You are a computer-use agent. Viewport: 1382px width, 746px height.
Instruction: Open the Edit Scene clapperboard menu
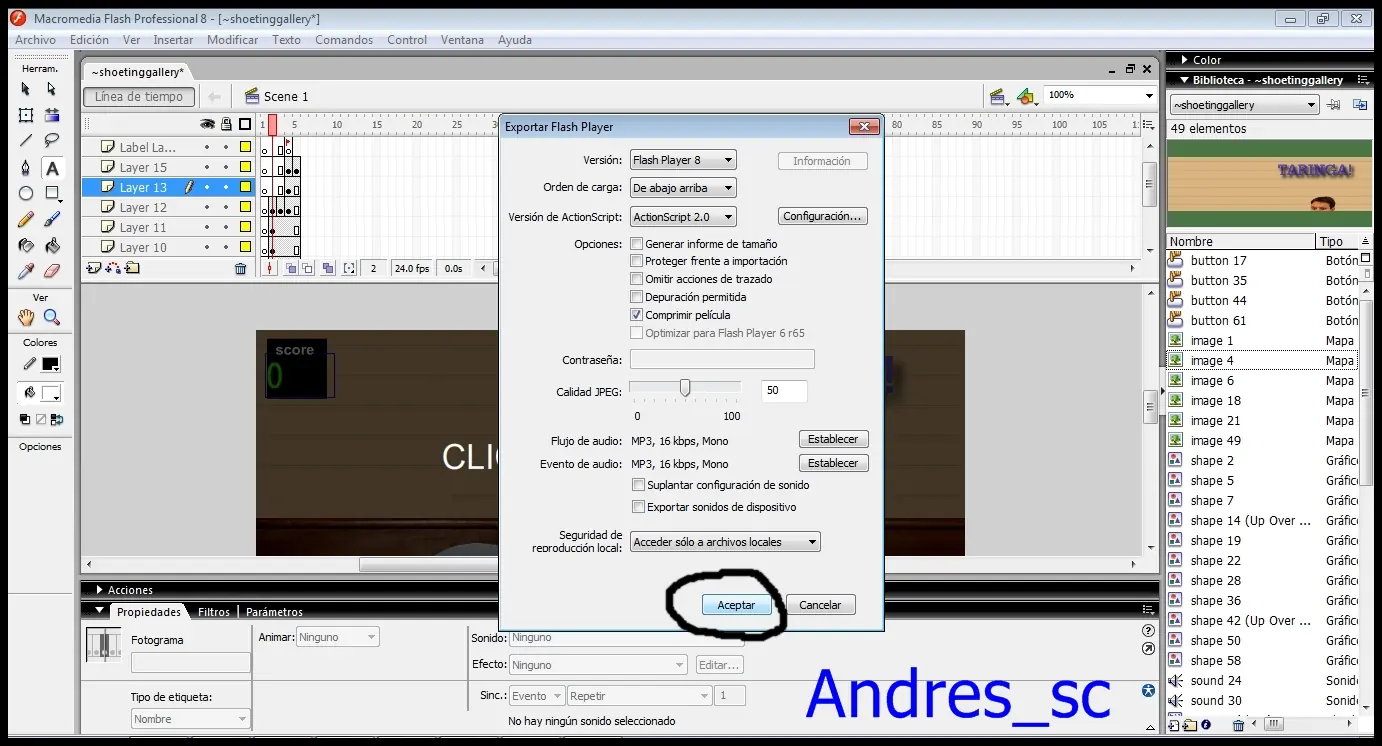997,96
